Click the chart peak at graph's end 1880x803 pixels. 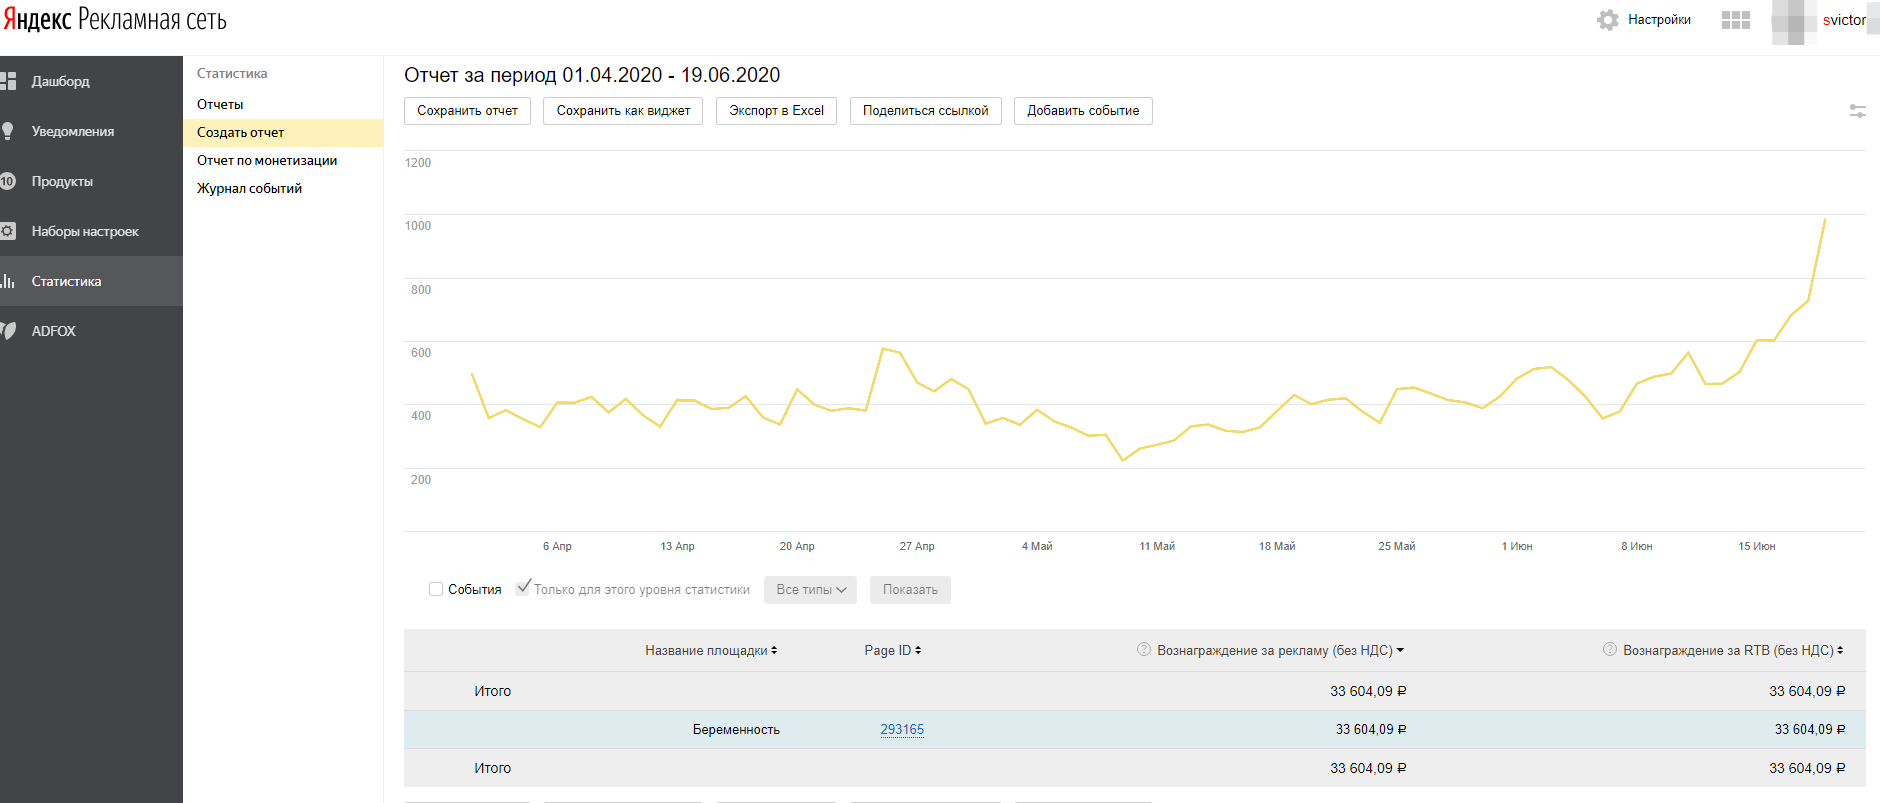tap(1824, 220)
